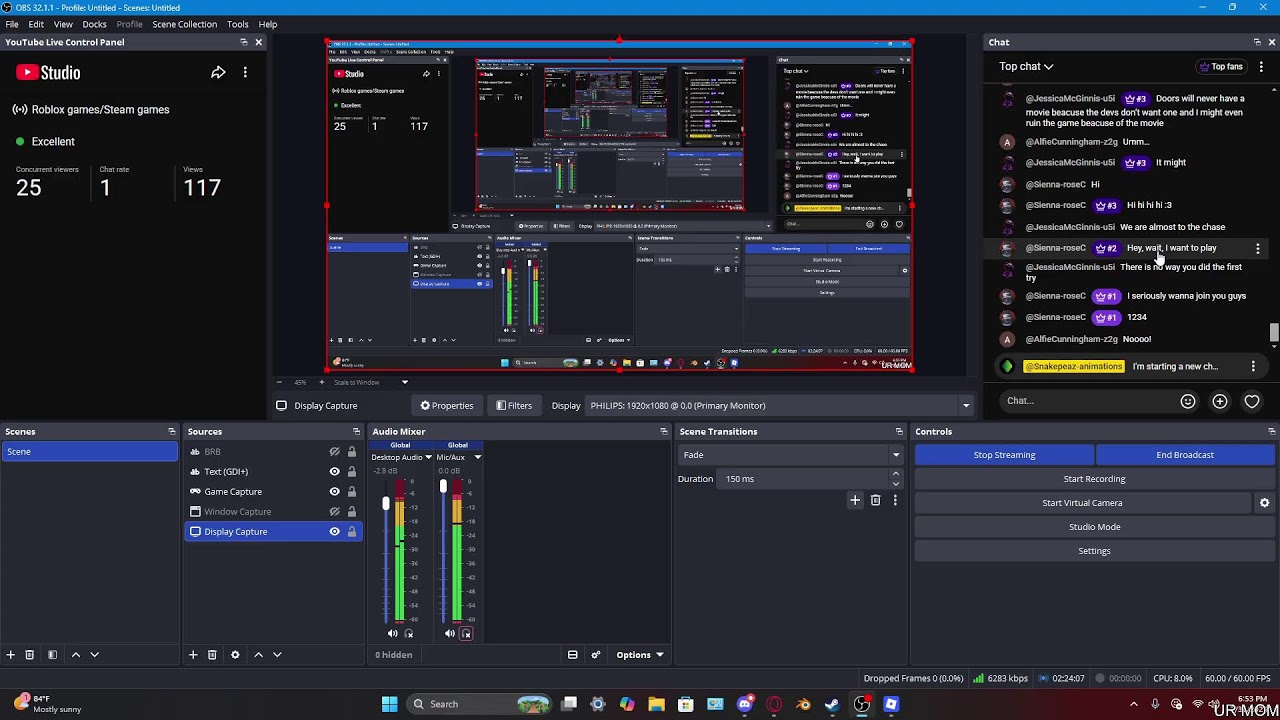
Task: Show the Window Capture source
Action: coord(335,512)
